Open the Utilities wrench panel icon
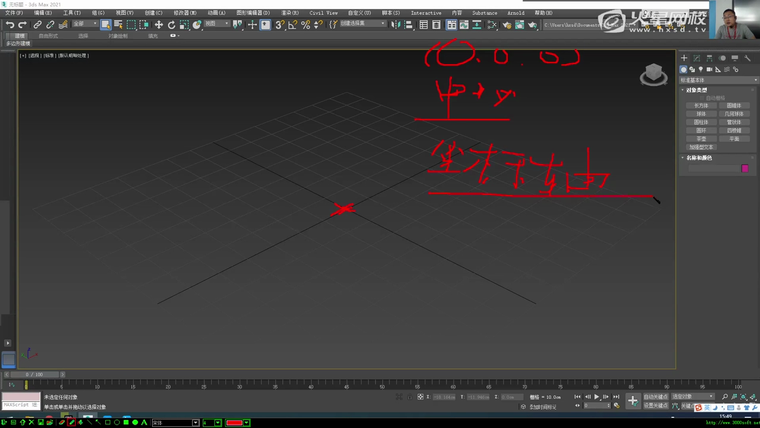The image size is (760, 428). pyautogui.click(x=748, y=58)
